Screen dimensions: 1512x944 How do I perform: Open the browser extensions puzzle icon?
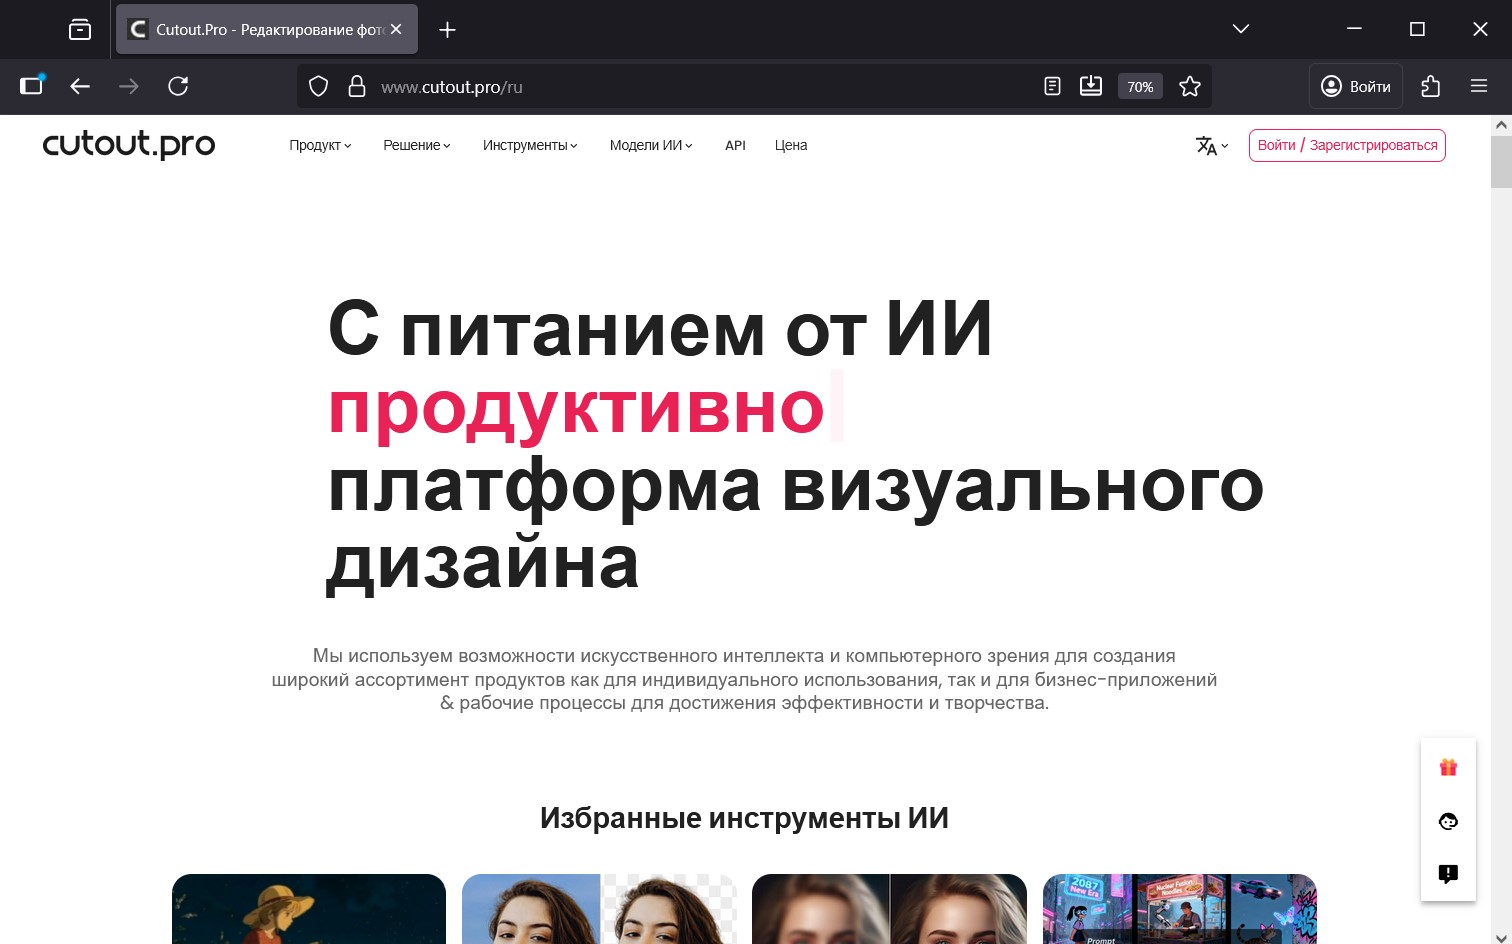(1430, 86)
